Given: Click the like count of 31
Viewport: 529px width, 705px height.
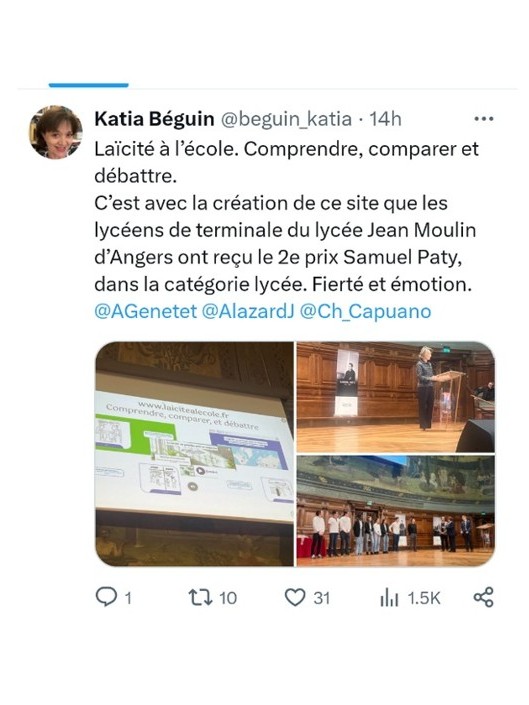Looking at the screenshot, I should [x=322, y=598].
